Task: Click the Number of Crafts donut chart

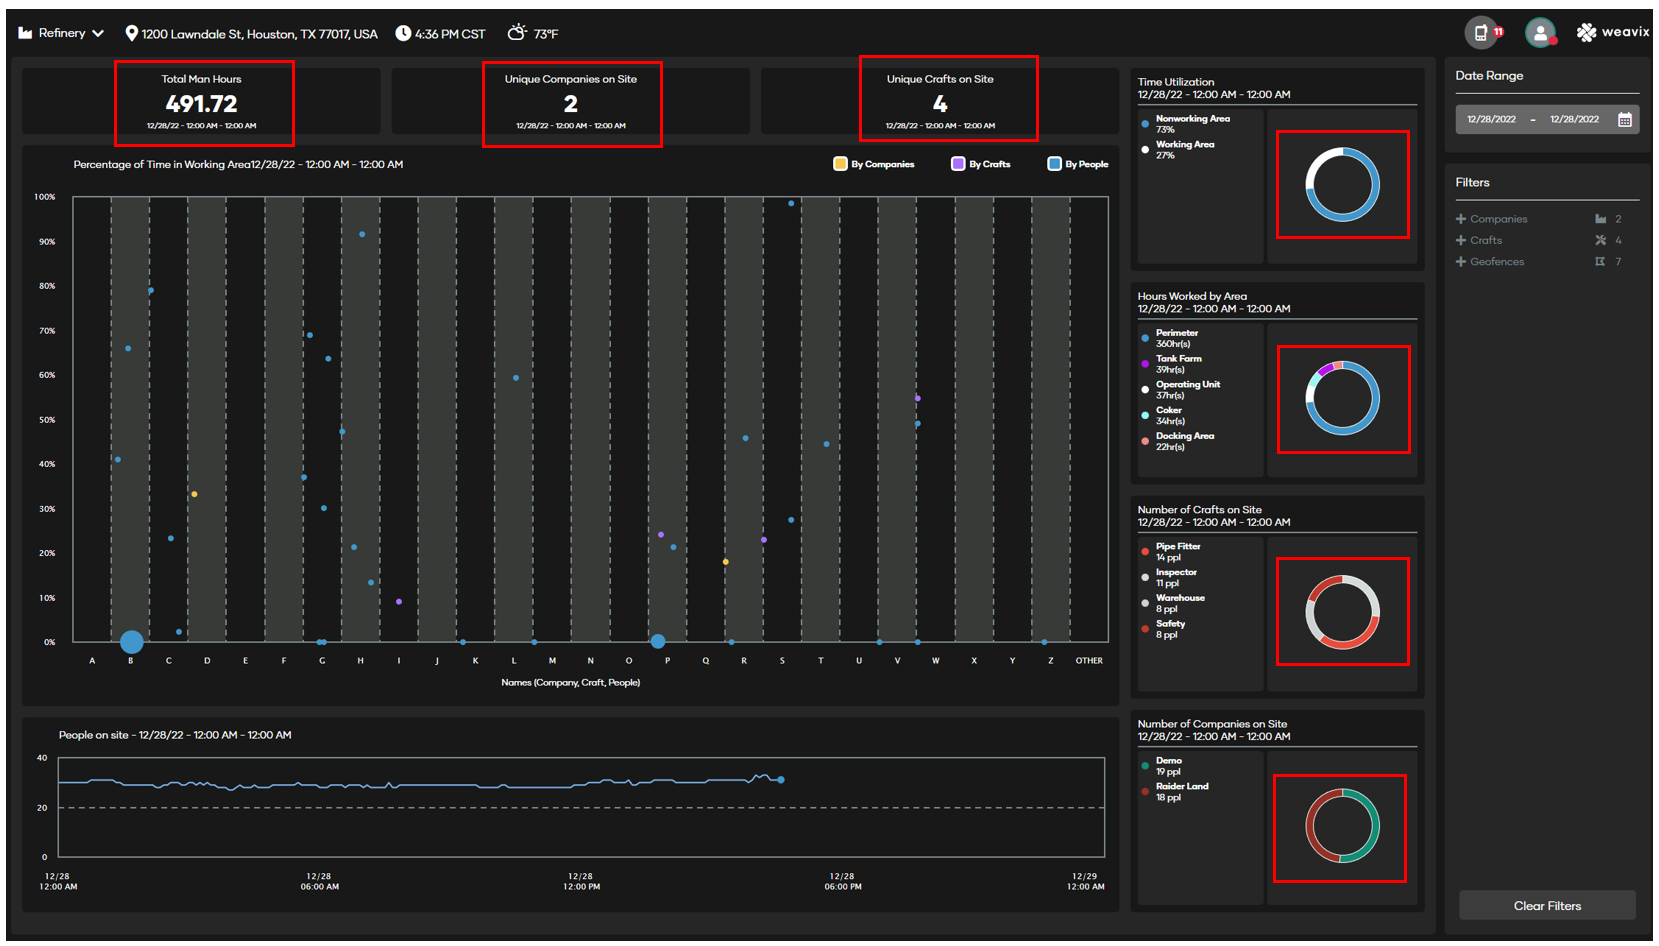Action: point(1343,612)
